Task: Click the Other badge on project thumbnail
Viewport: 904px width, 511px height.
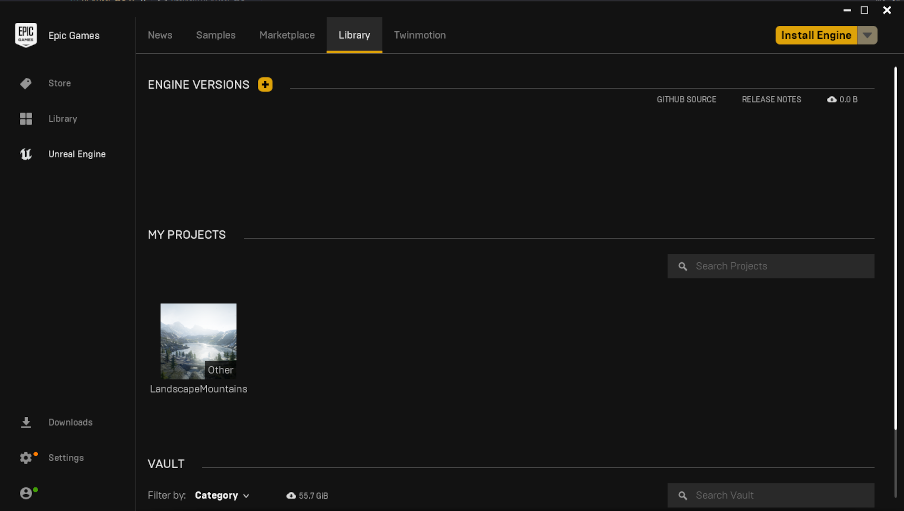Action: (220, 370)
